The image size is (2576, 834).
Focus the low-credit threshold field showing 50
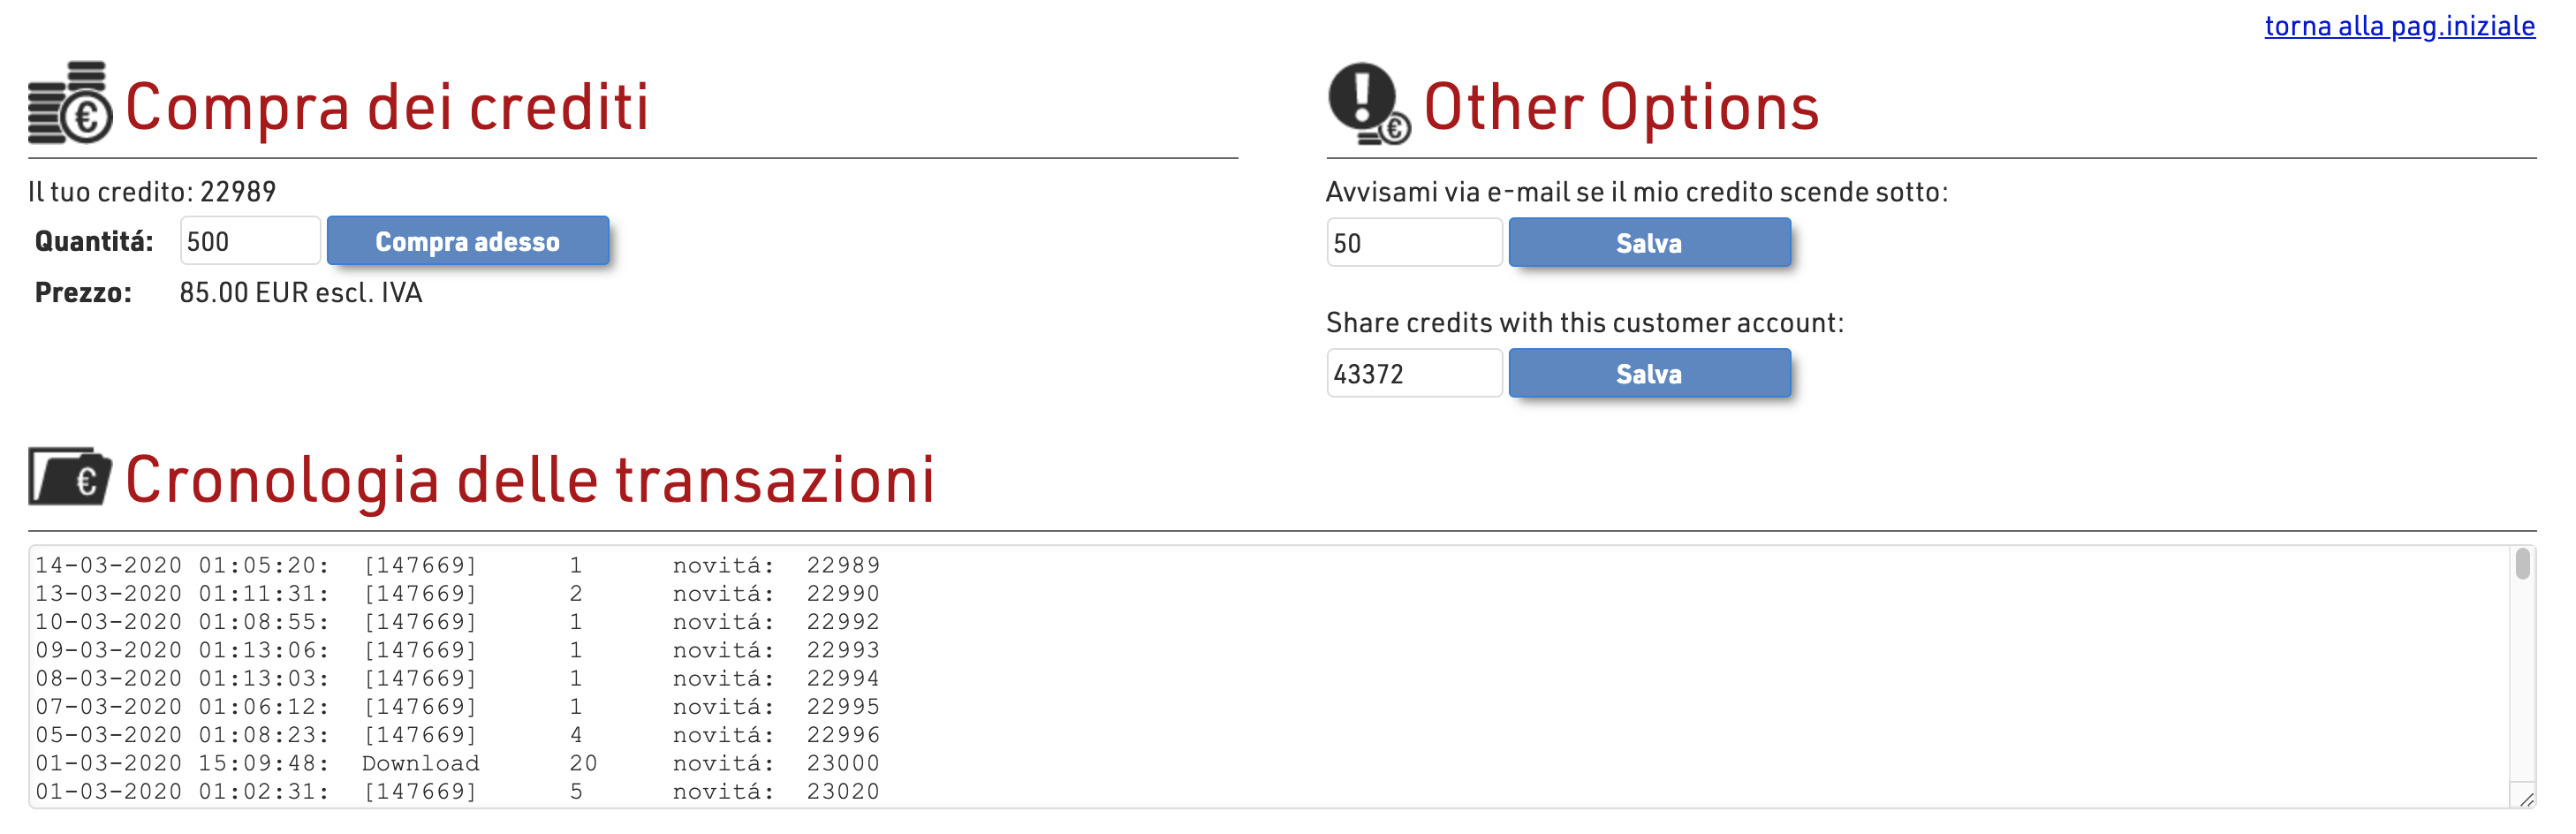1414,243
